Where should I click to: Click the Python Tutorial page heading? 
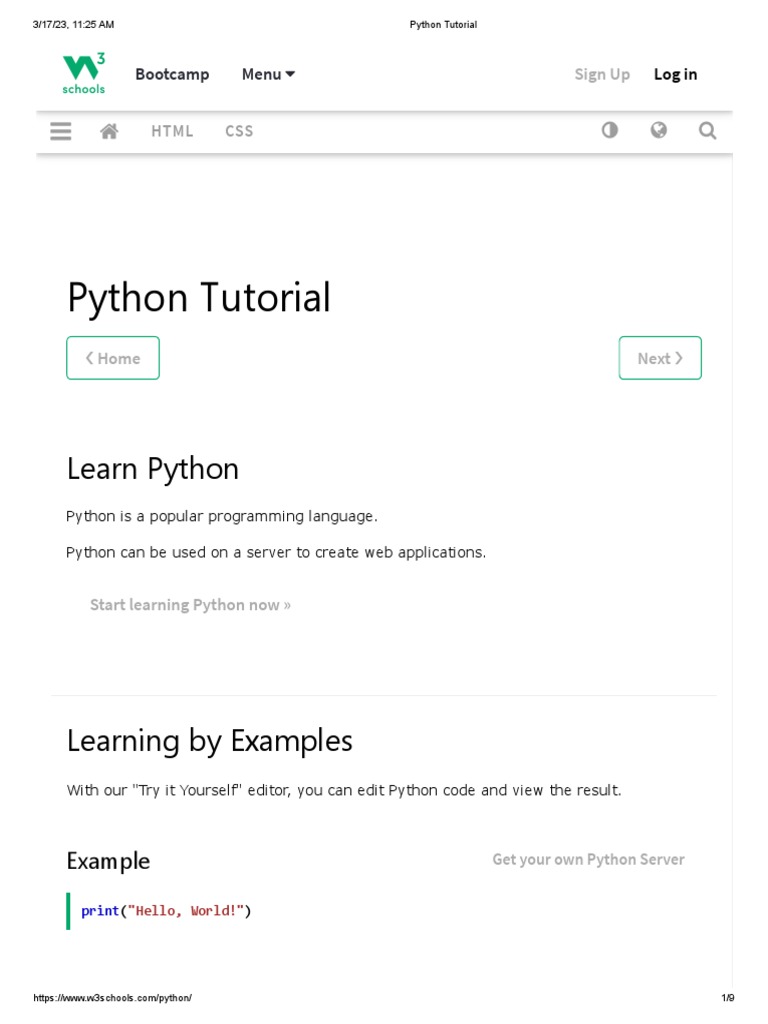(x=198, y=298)
